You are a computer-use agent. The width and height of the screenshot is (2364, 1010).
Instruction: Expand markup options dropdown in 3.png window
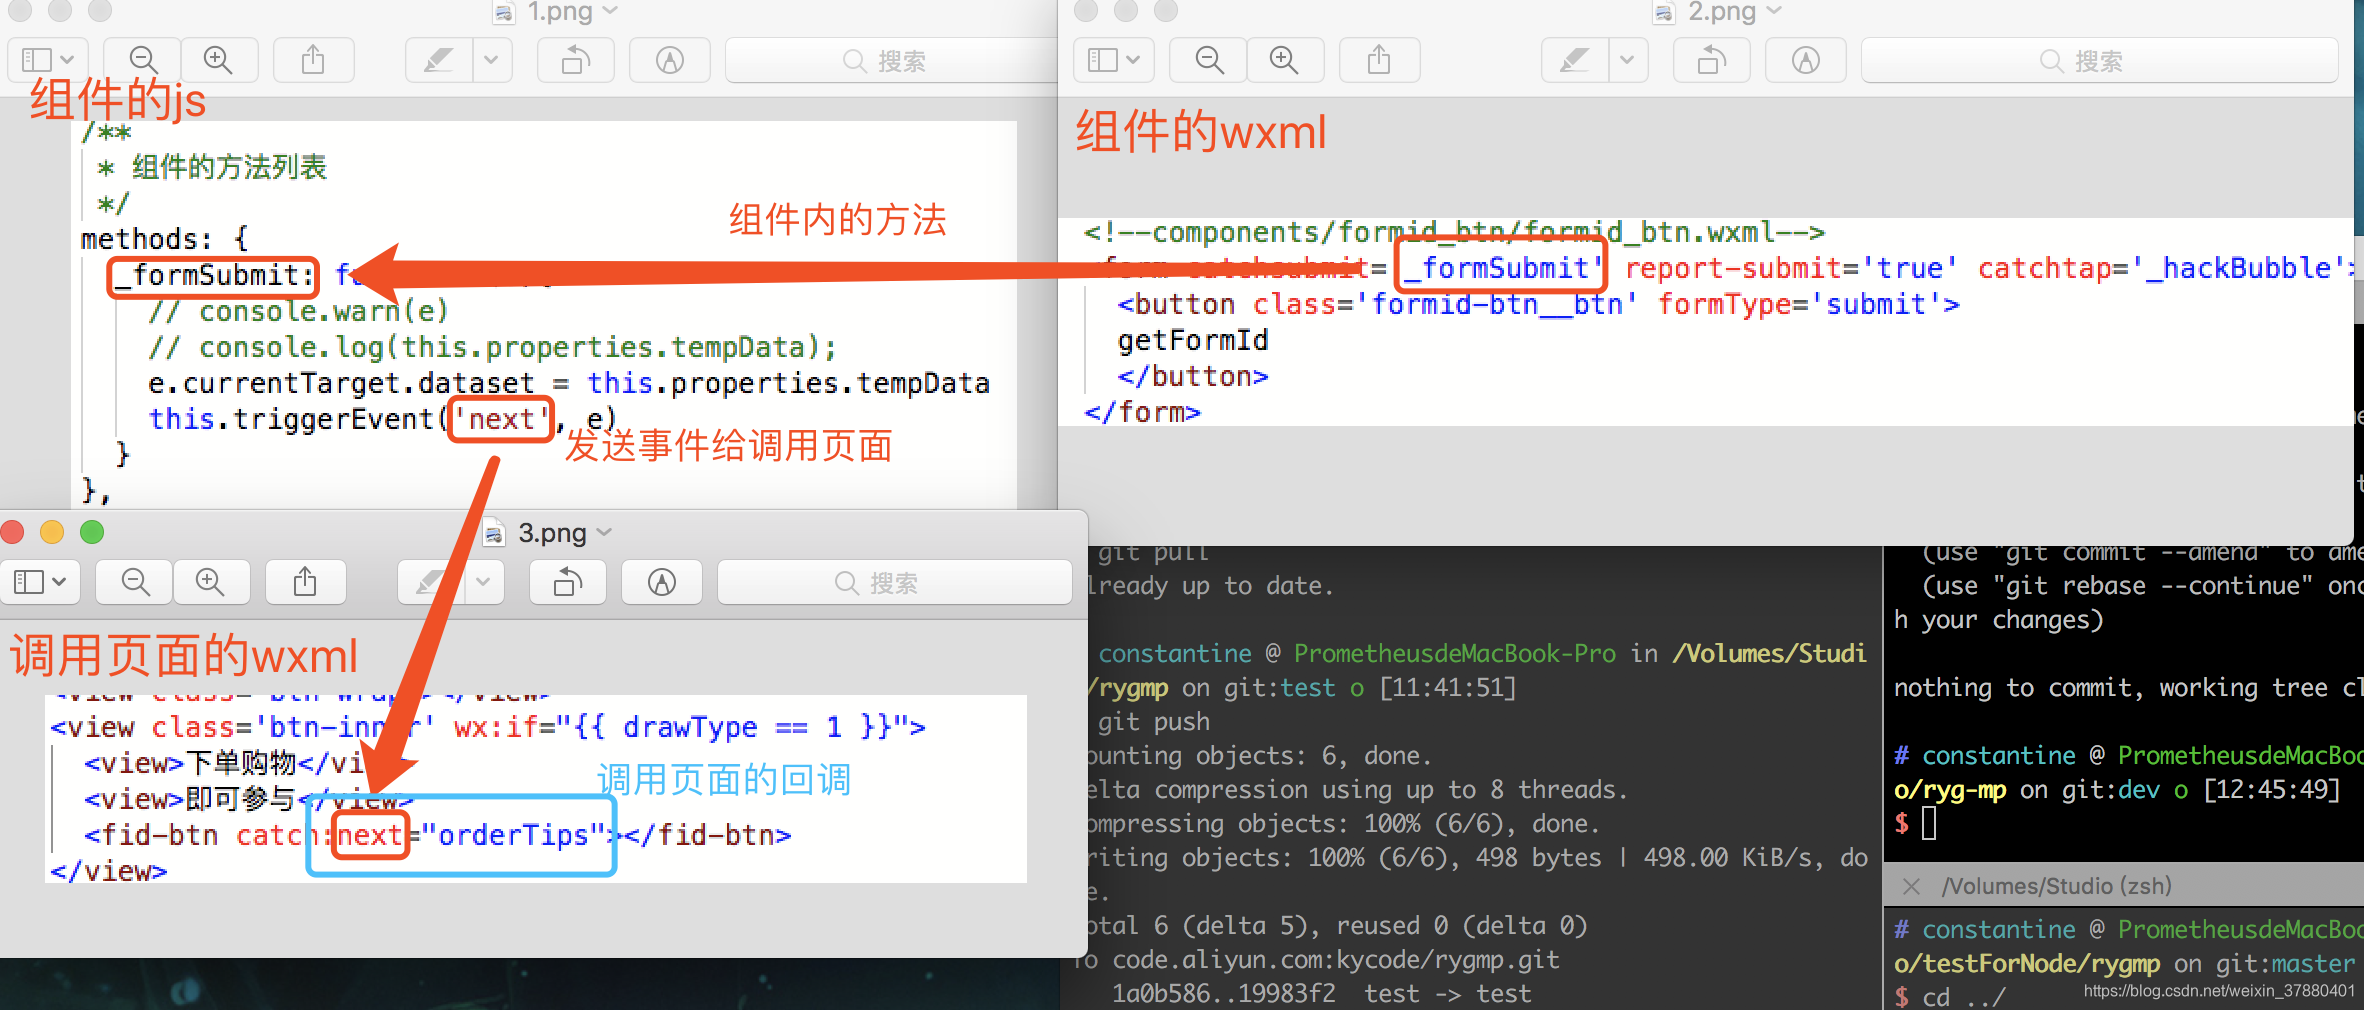483,582
